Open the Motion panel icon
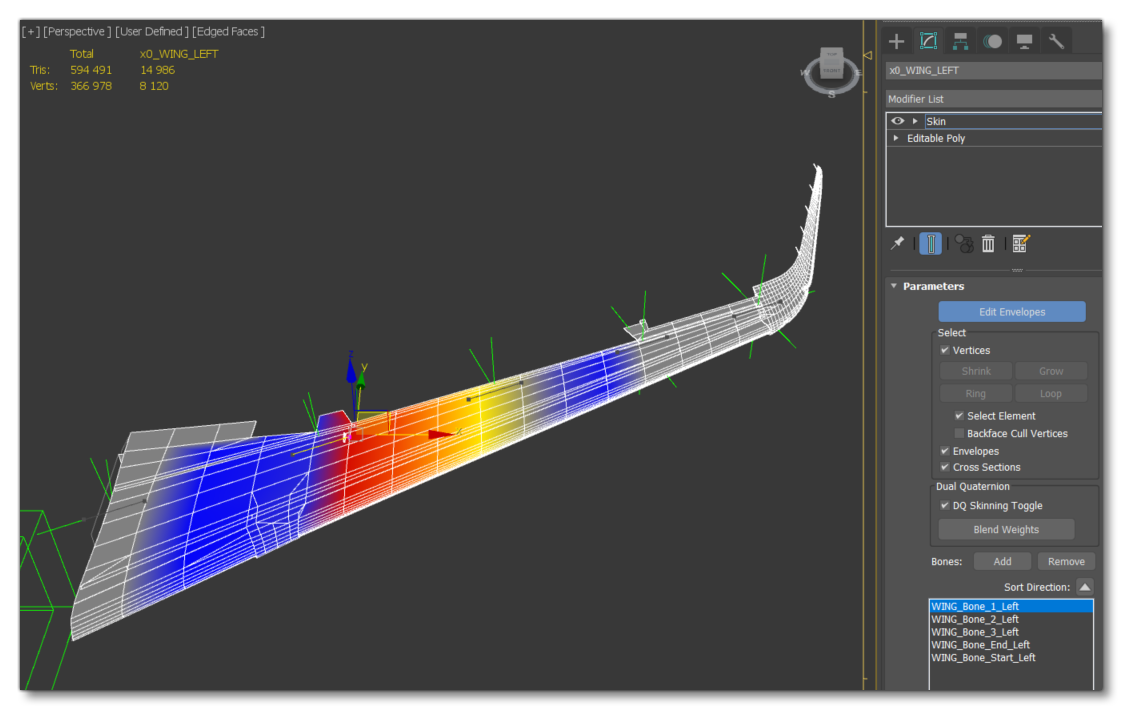 (992, 41)
